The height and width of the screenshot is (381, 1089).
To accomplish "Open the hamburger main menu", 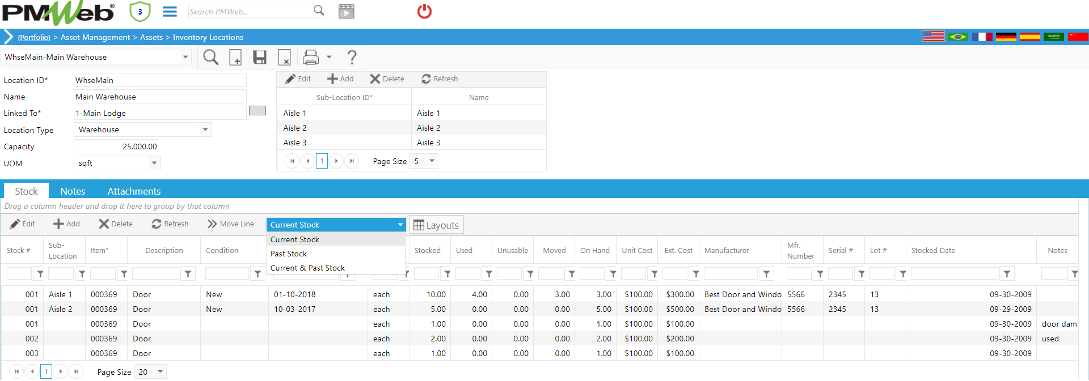I will click(169, 12).
